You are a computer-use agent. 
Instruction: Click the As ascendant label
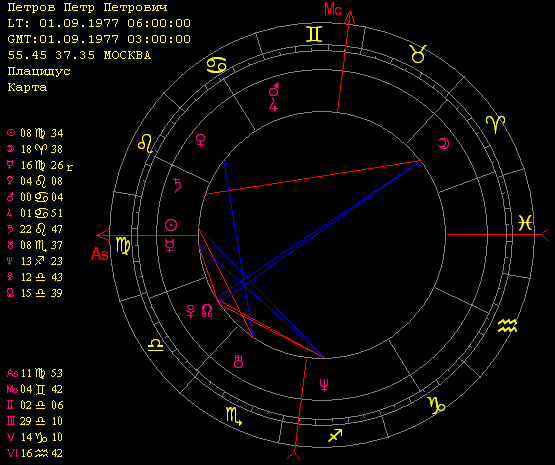click(x=99, y=254)
